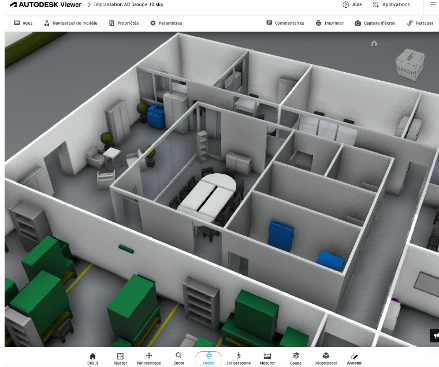Open Navigateur de modèle panel

coord(71,23)
